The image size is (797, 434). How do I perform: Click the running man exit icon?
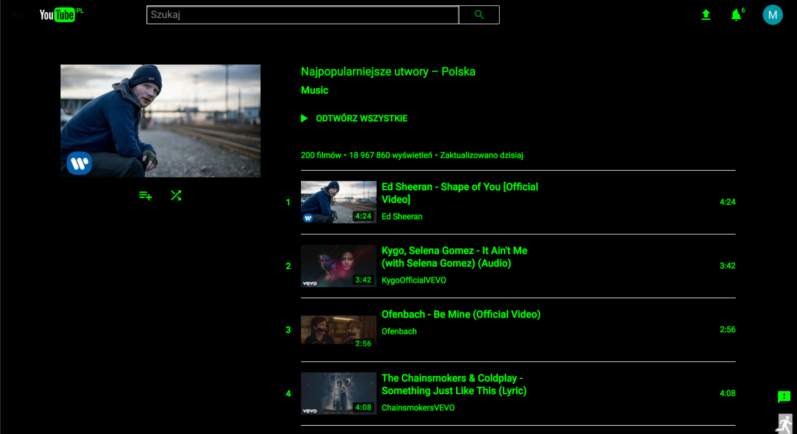point(786,424)
